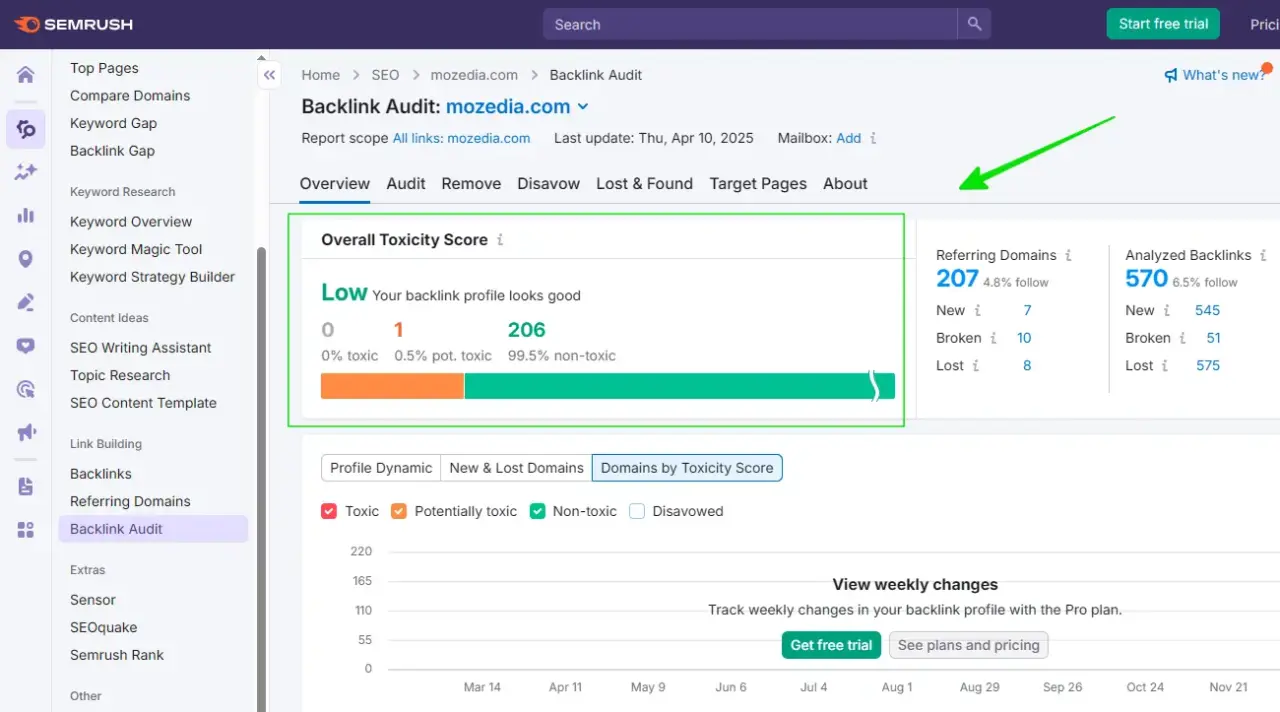Select the Content pencil sidebar icon
1280x712 pixels.
(x=25, y=301)
